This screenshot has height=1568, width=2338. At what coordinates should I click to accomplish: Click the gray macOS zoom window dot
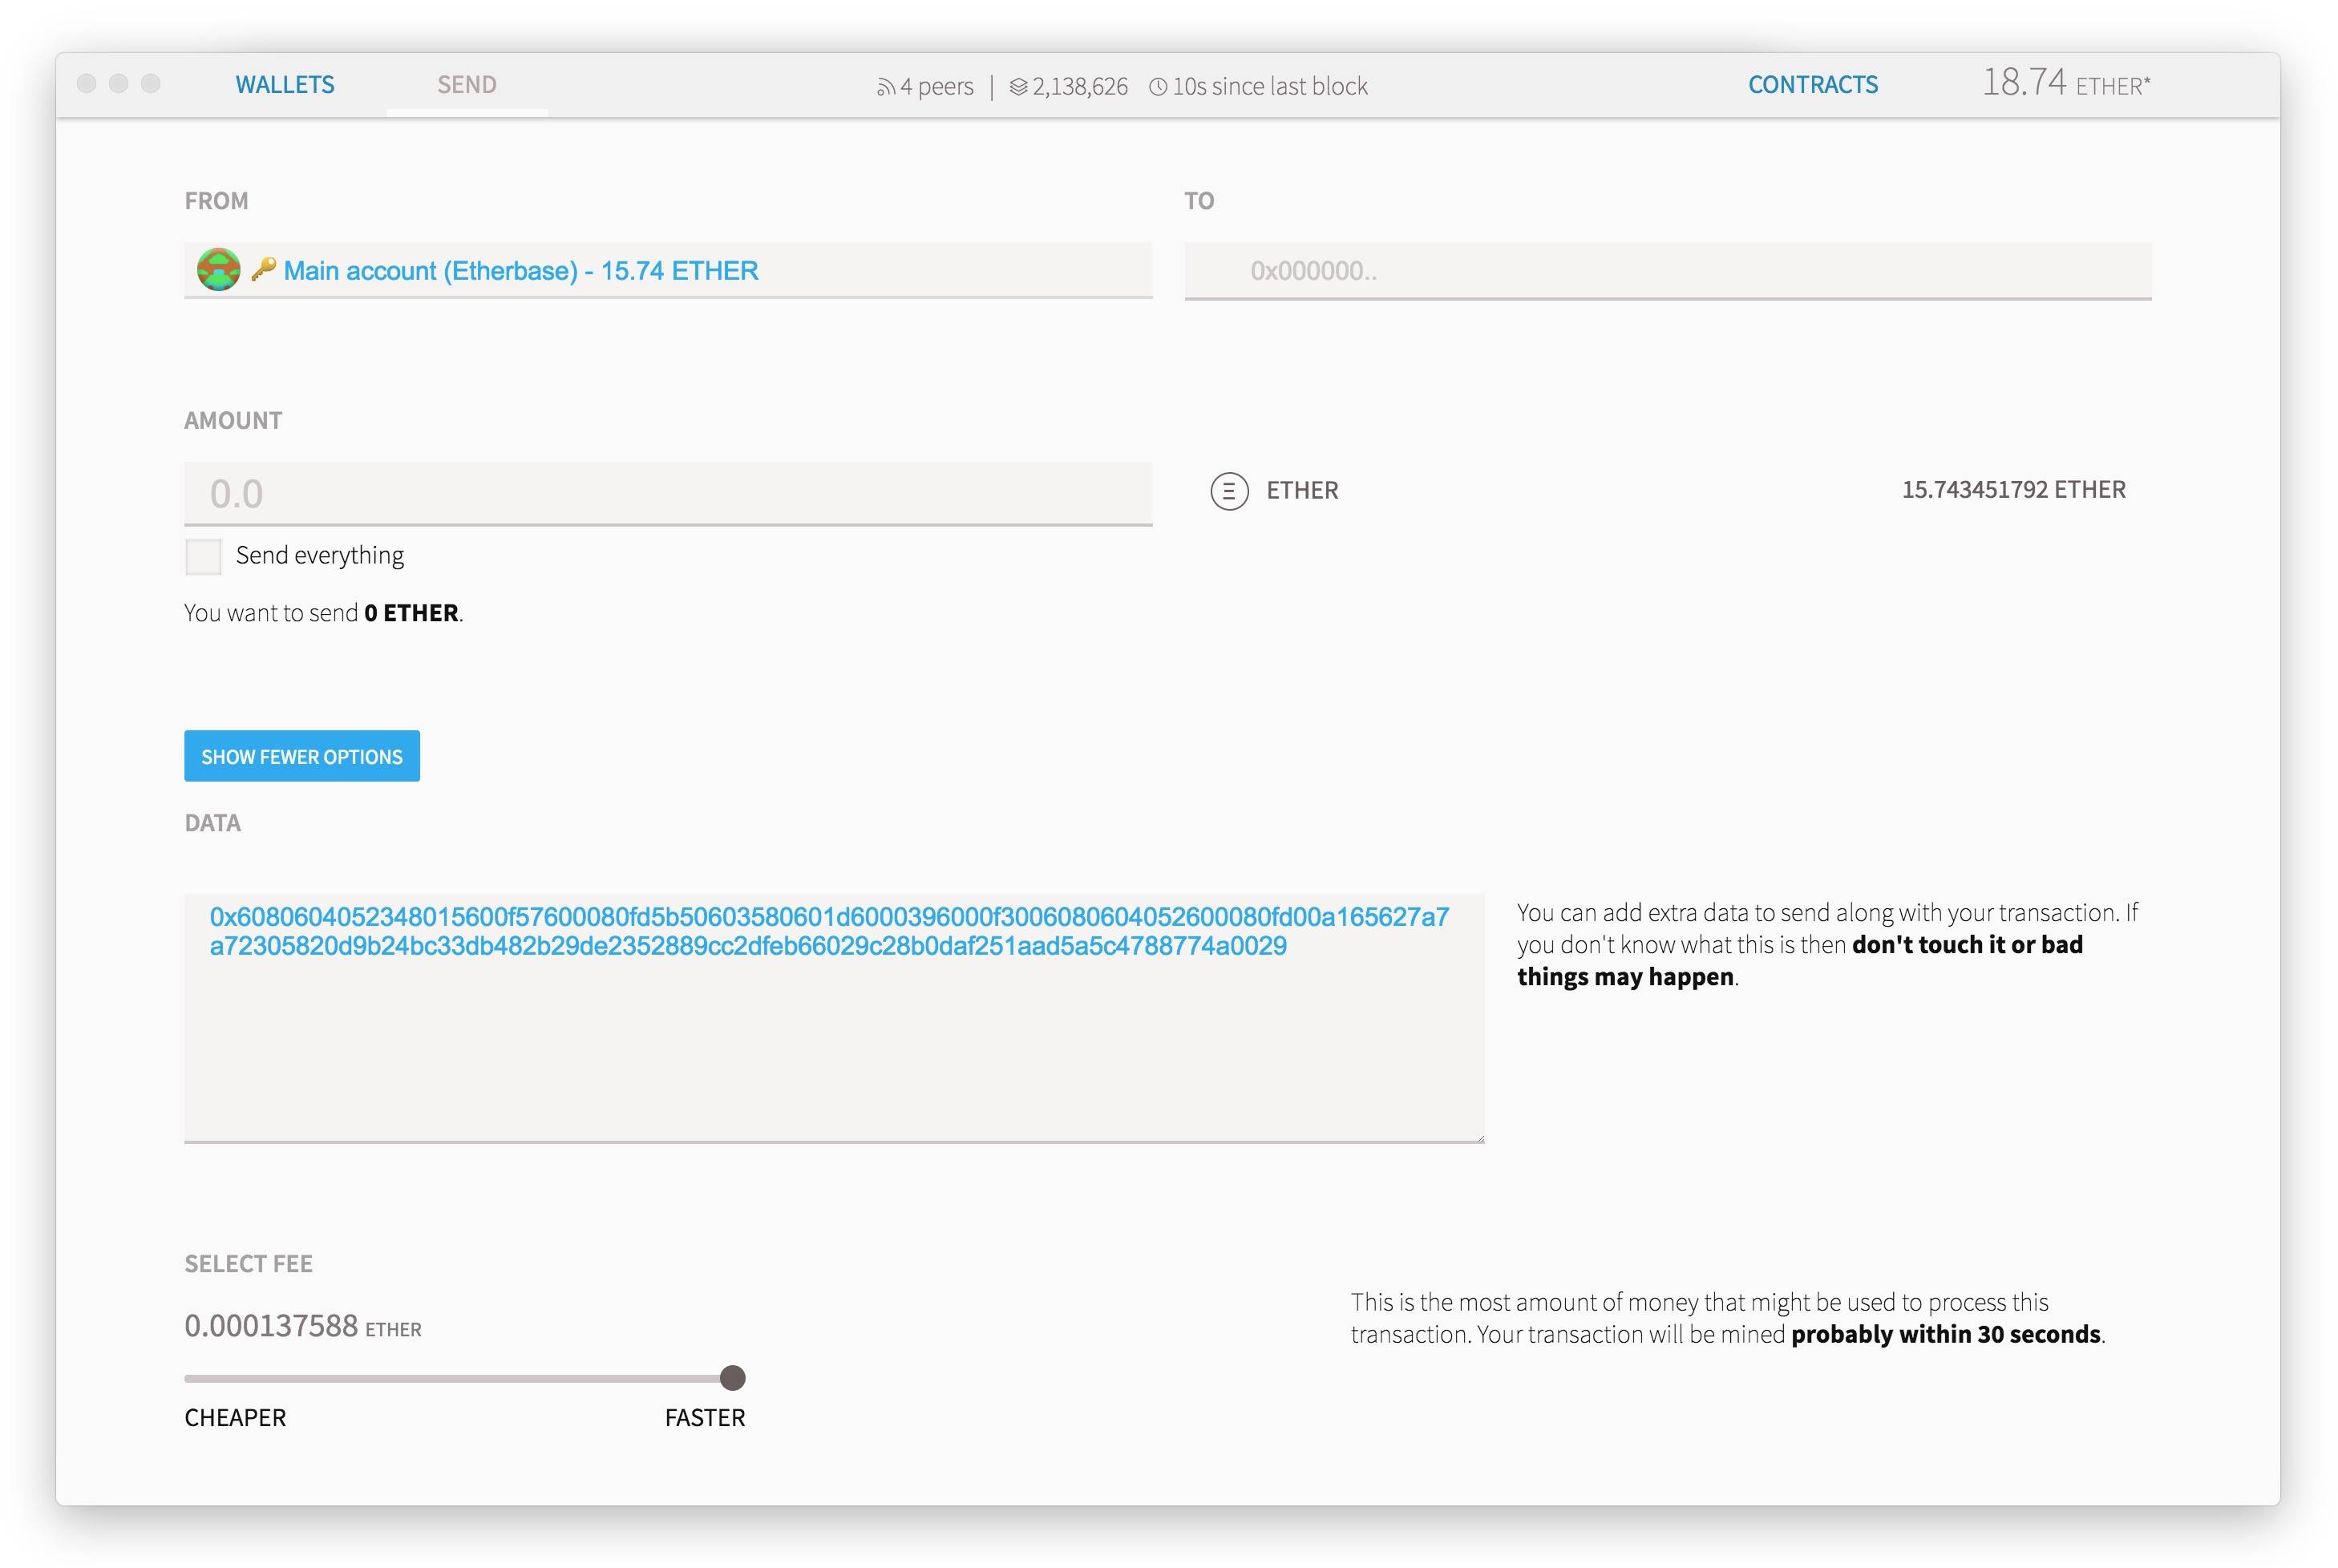(x=151, y=84)
